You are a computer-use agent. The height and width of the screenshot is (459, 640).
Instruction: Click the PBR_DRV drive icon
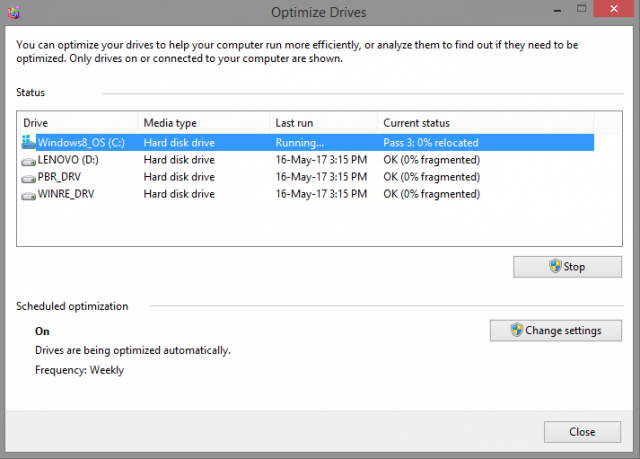(x=29, y=177)
